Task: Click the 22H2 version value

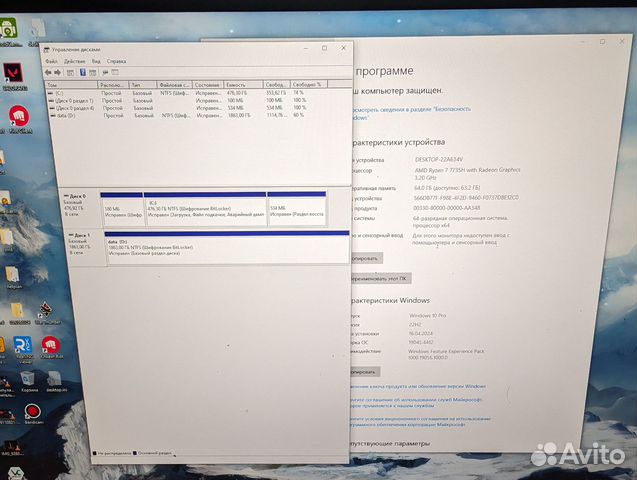Action: tap(415, 324)
